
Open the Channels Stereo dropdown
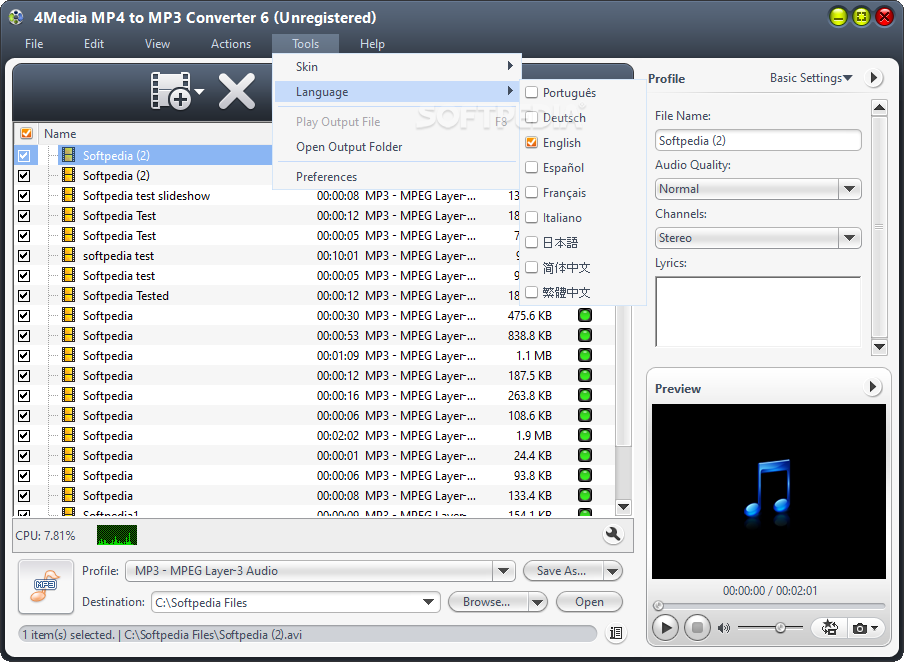tap(849, 238)
